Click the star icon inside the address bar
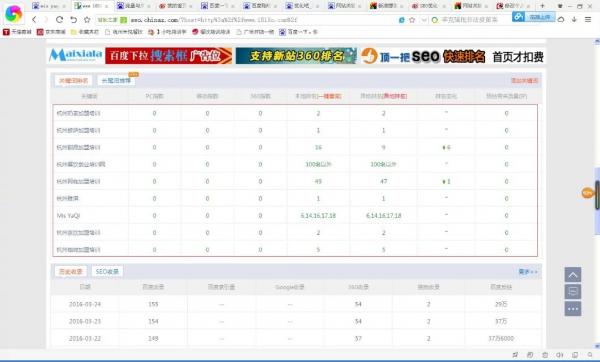Screen dimensions: 600x362 tap(412, 20)
